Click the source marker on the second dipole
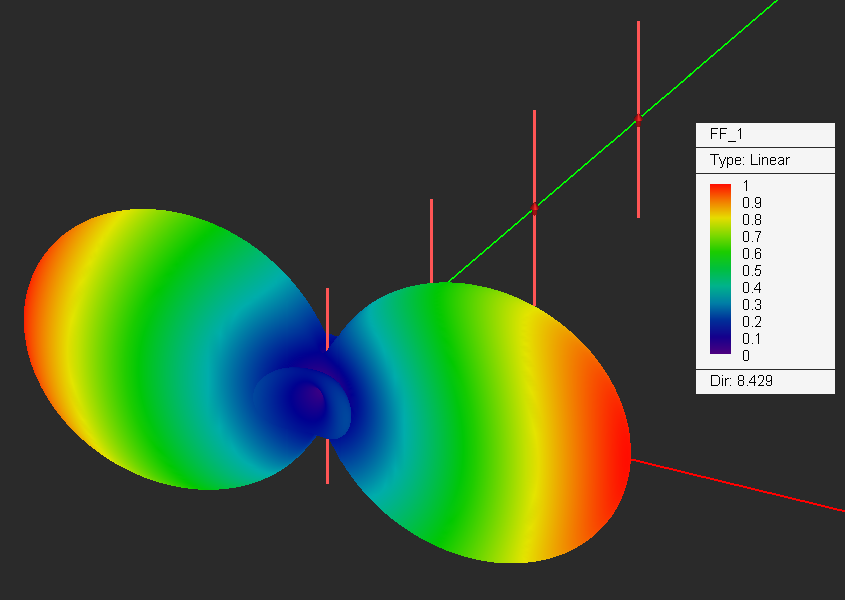 pyautogui.click(x=535, y=208)
